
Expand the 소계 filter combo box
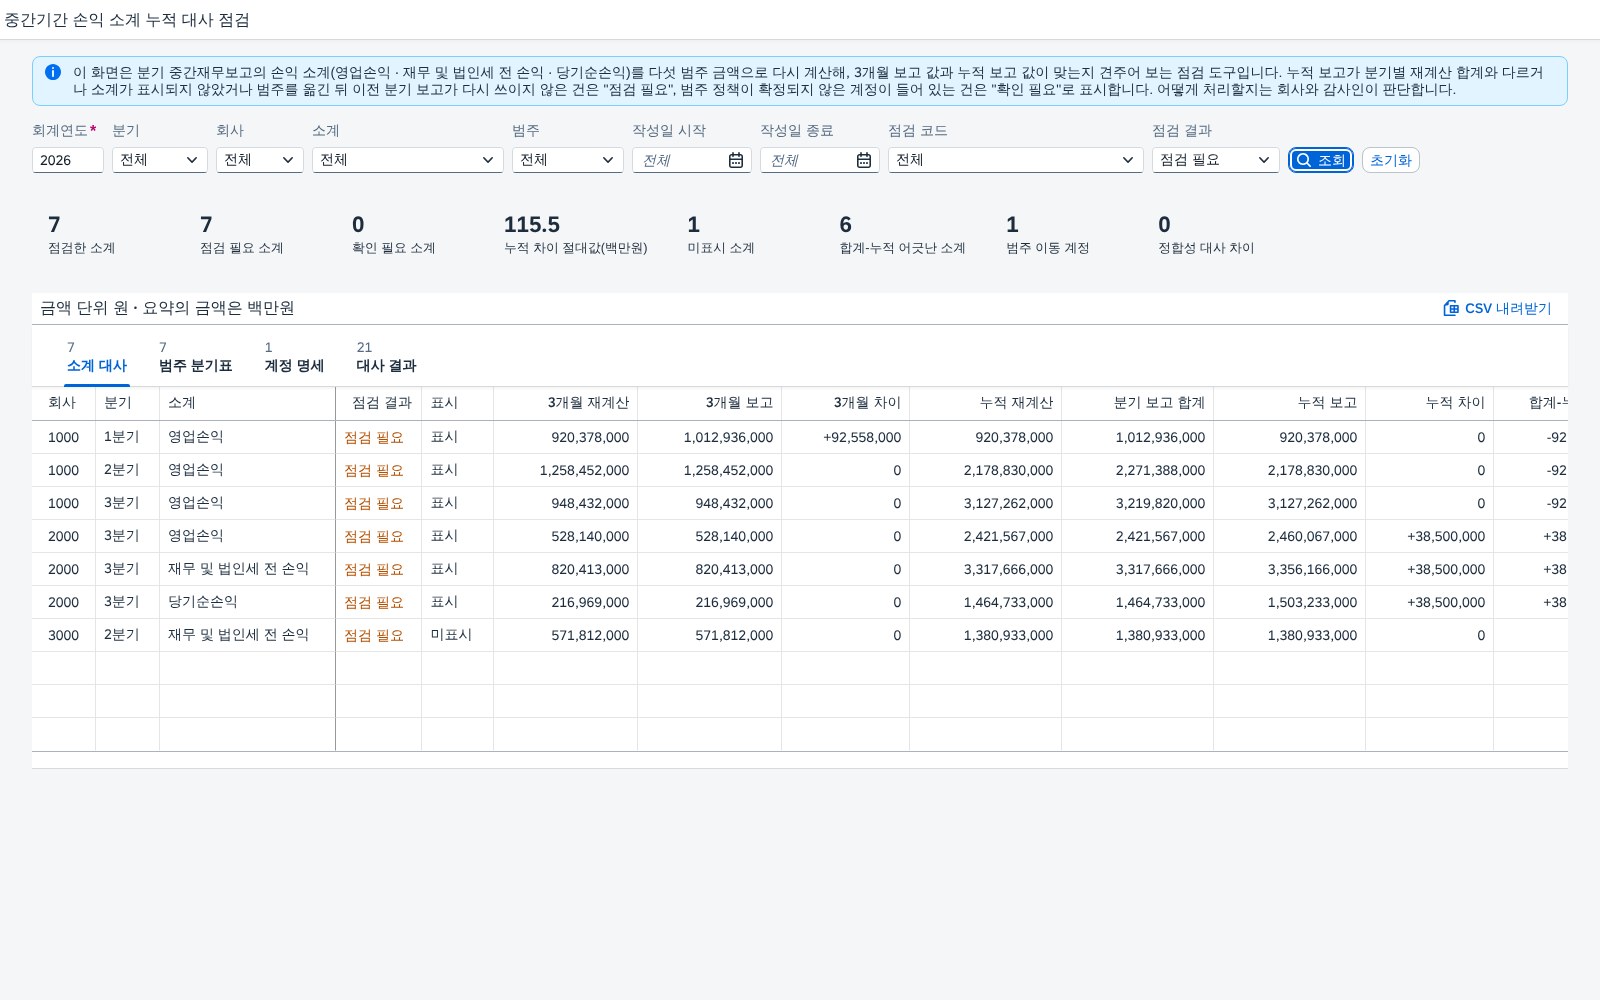408,160
